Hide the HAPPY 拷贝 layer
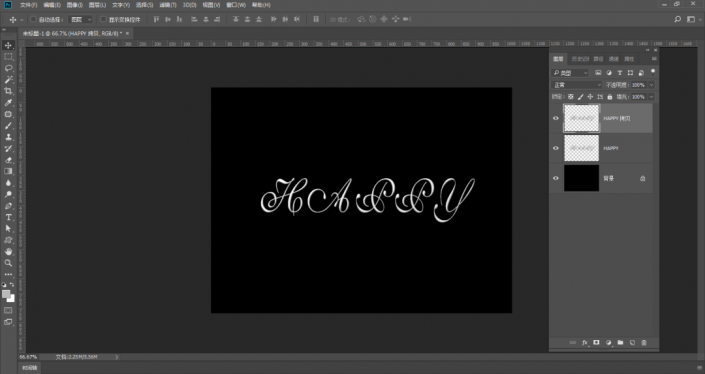Viewport: 705px width, 374px height. tap(556, 118)
